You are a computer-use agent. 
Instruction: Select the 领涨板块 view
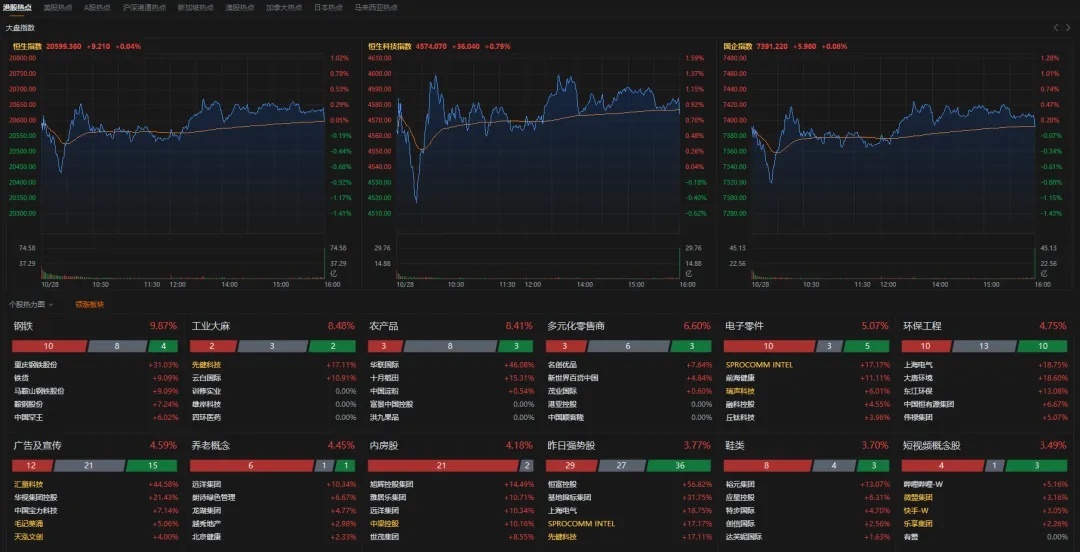pyautogui.click(x=89, y=304)
